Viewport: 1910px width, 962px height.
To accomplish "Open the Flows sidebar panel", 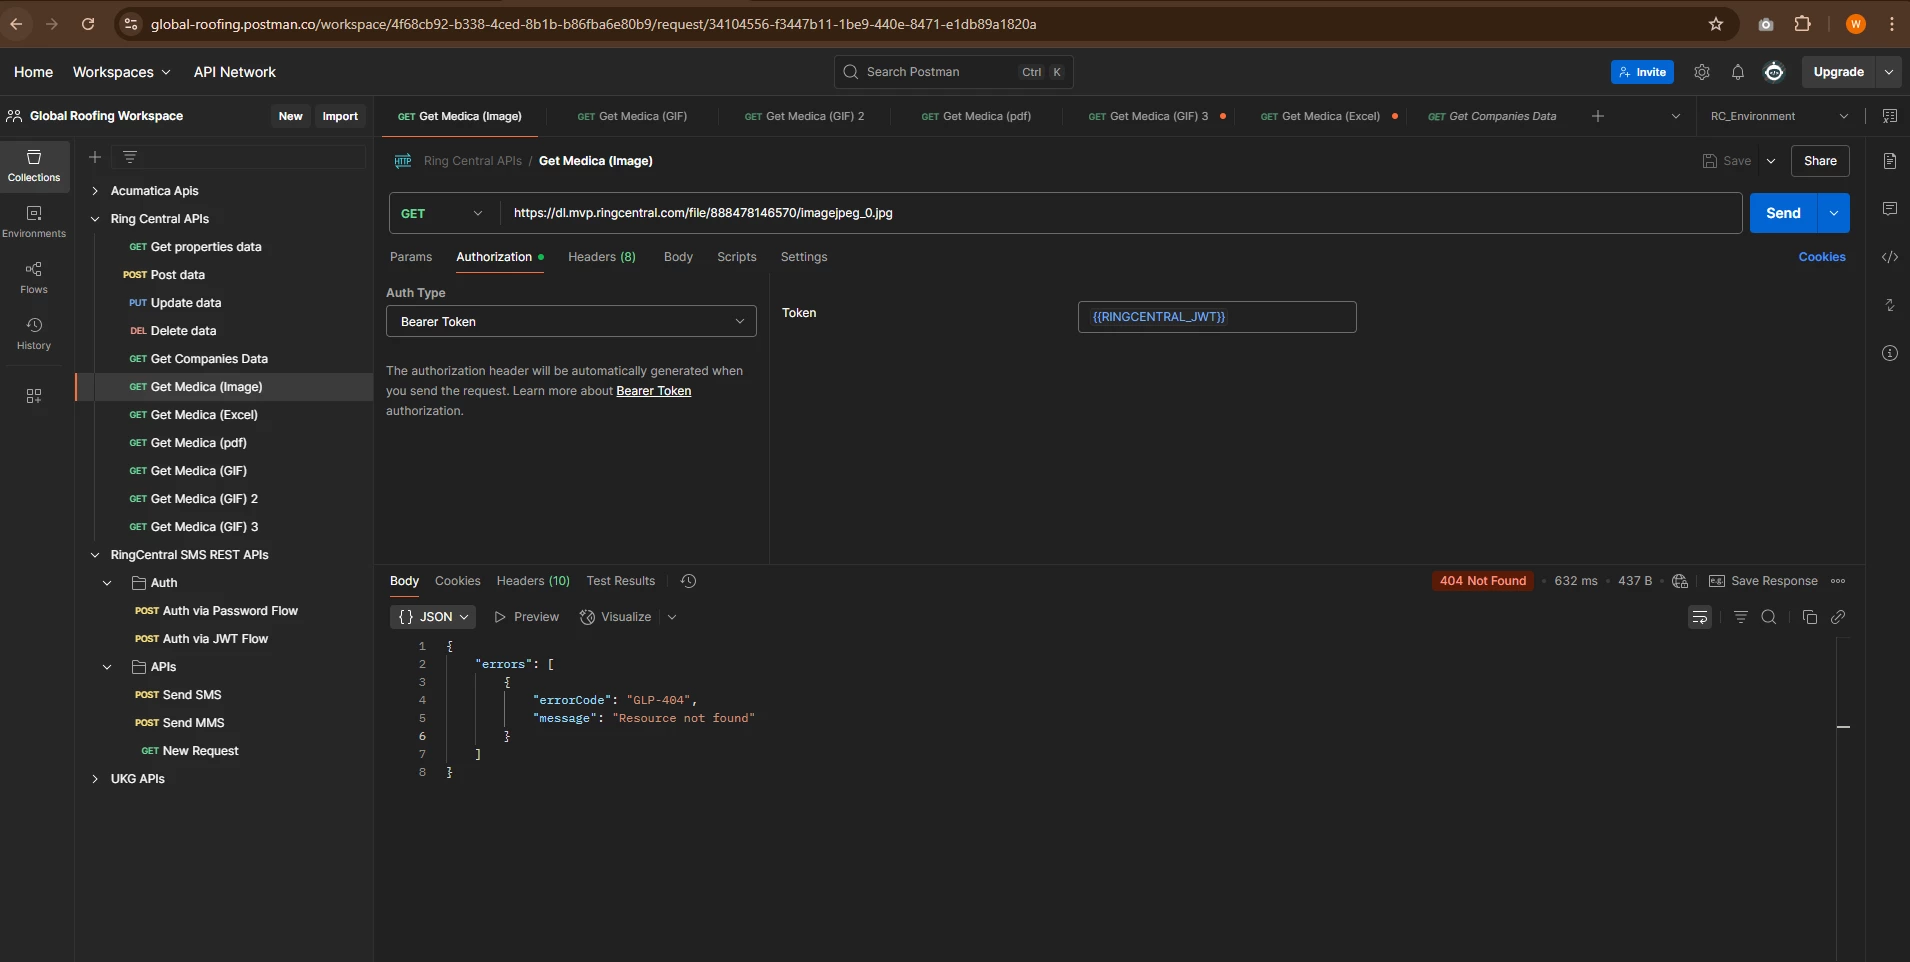I will (x=34, y=277).
